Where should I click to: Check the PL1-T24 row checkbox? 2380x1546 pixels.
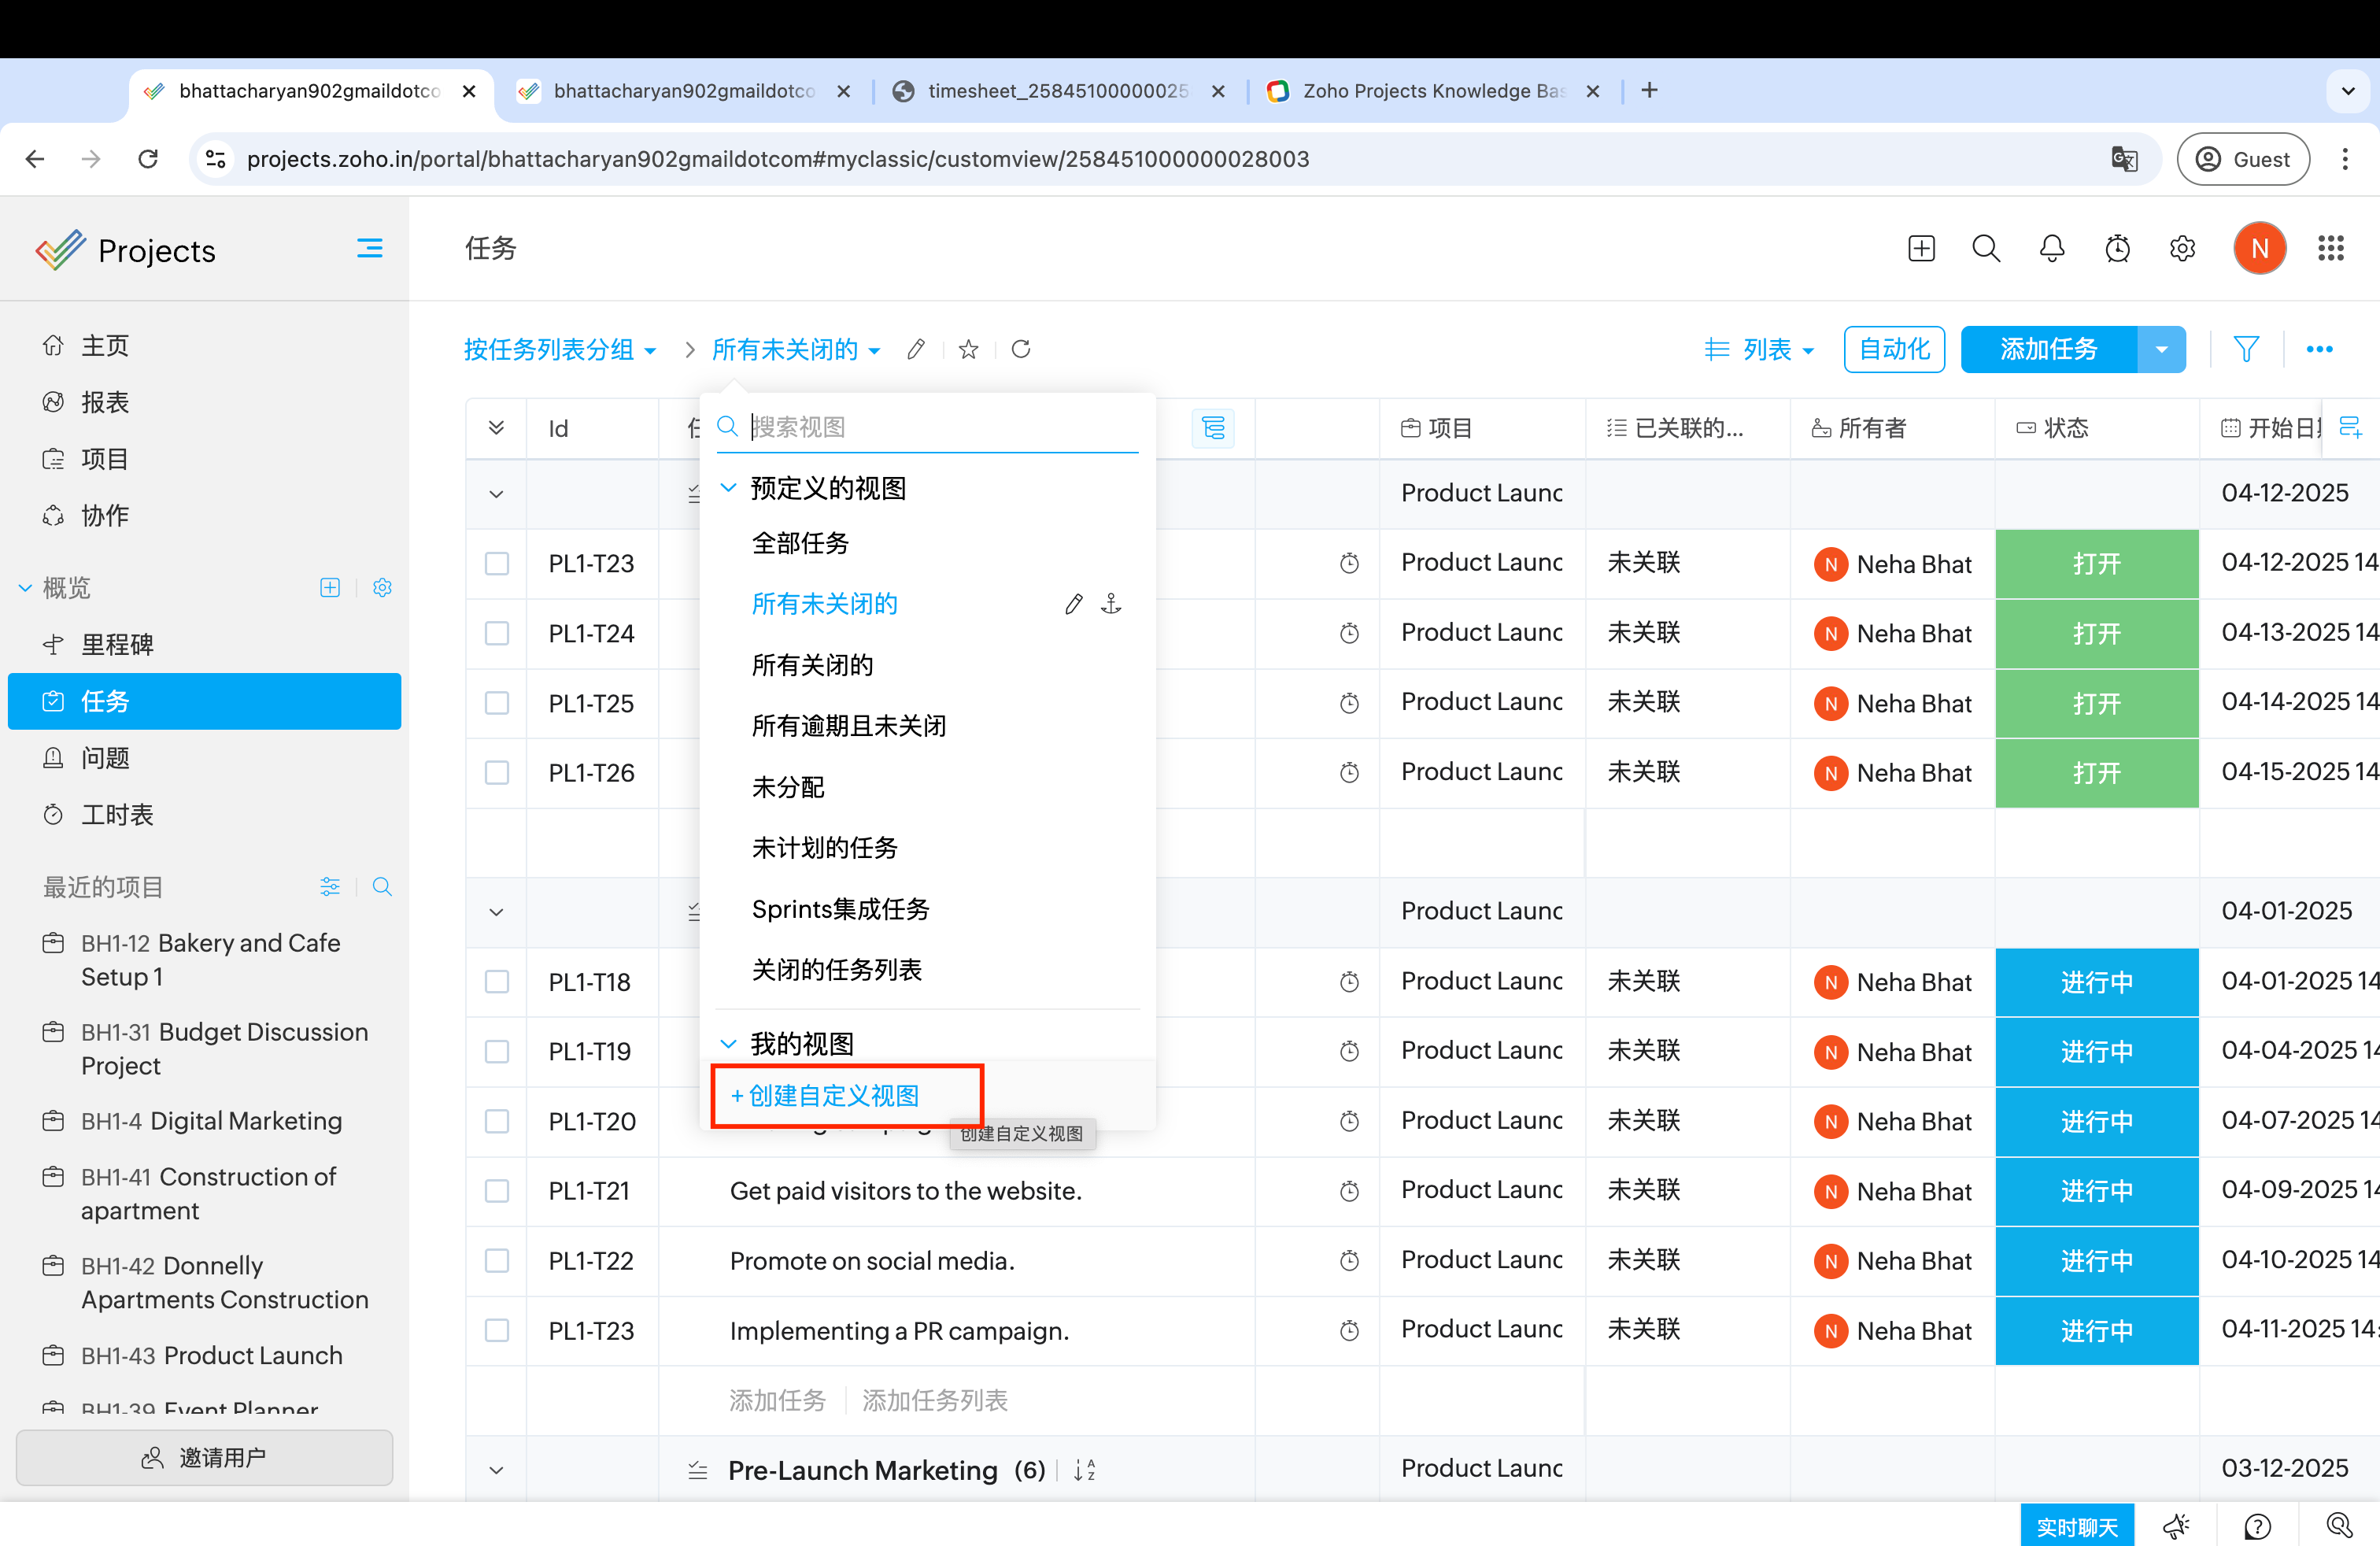[496, 633]
